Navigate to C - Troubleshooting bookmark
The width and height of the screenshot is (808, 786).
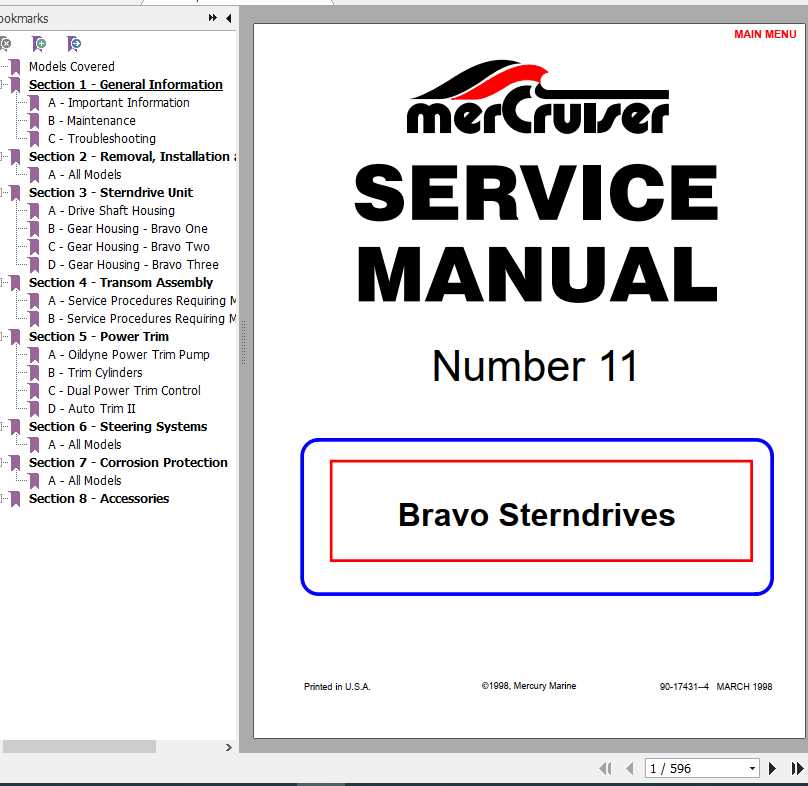pos(103,138)
